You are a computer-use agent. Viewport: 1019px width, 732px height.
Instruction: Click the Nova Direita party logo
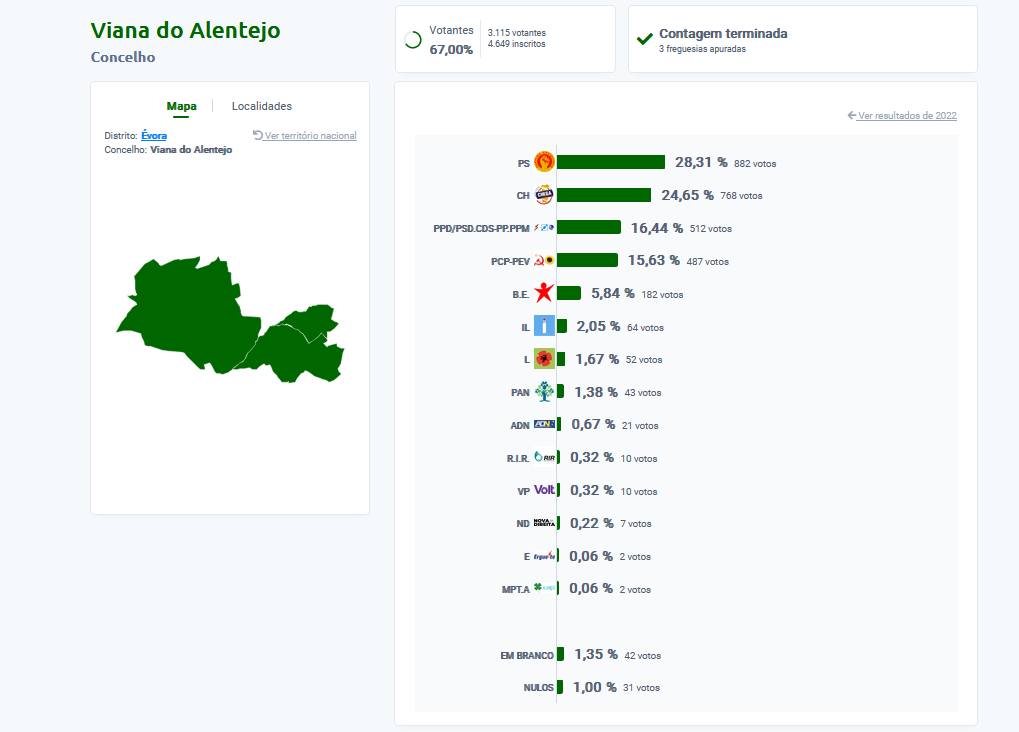(x=544, y=523)
